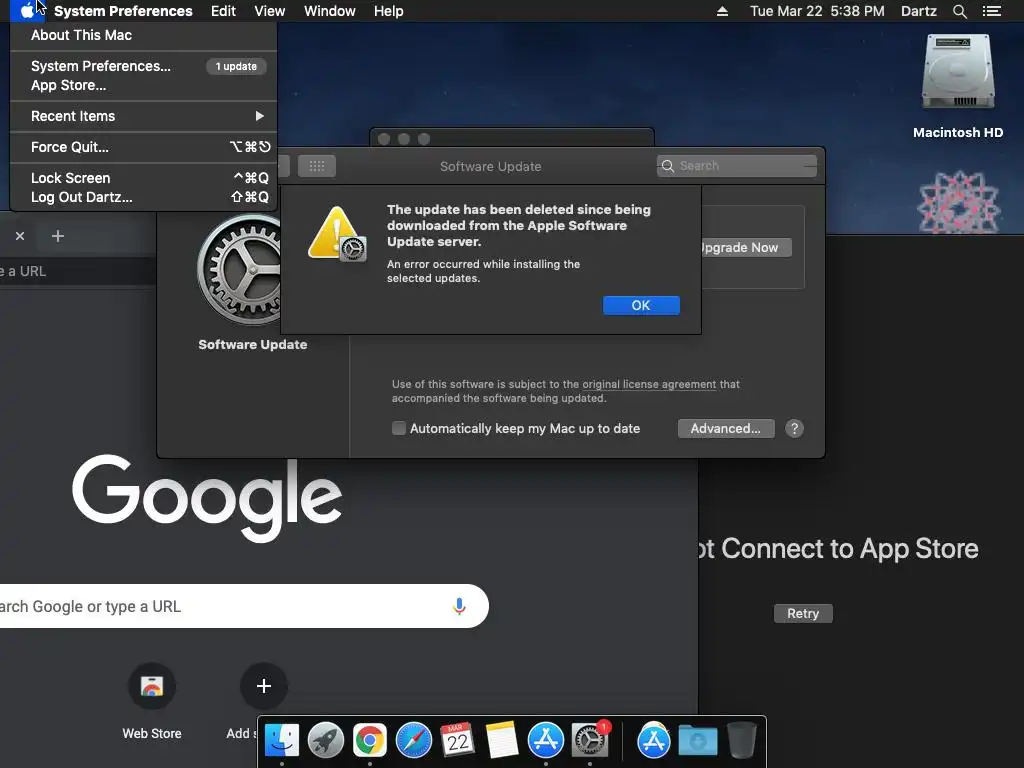Open System Preferences with badge in Dock
1024x768 pixels.
point(590,741)
